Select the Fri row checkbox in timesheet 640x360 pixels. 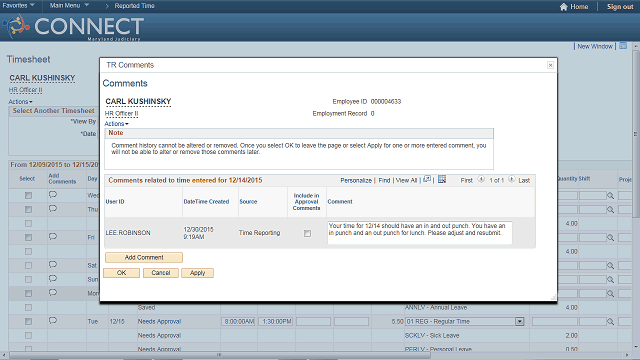tap(28, 238)
